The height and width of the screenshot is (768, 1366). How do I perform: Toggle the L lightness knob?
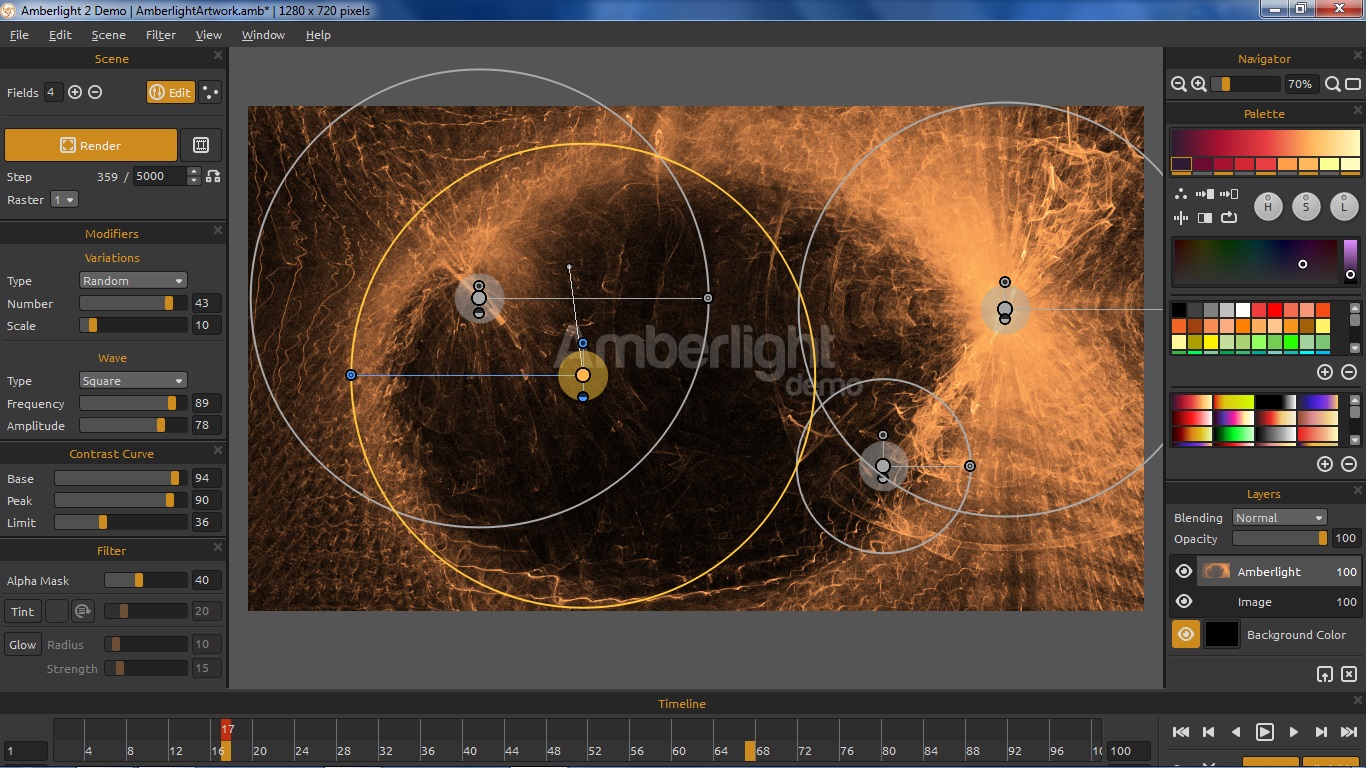tap(1344, 207)
